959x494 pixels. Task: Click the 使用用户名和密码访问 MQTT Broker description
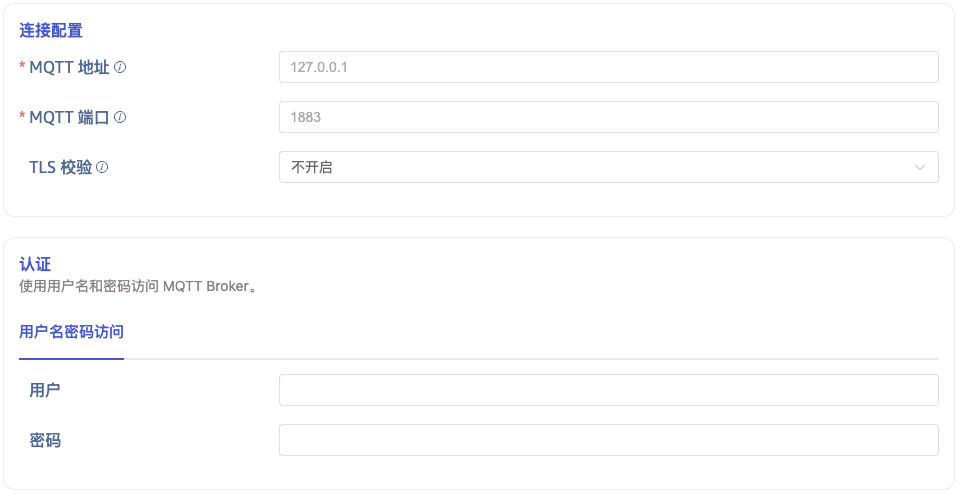click(x=139, y=286)
